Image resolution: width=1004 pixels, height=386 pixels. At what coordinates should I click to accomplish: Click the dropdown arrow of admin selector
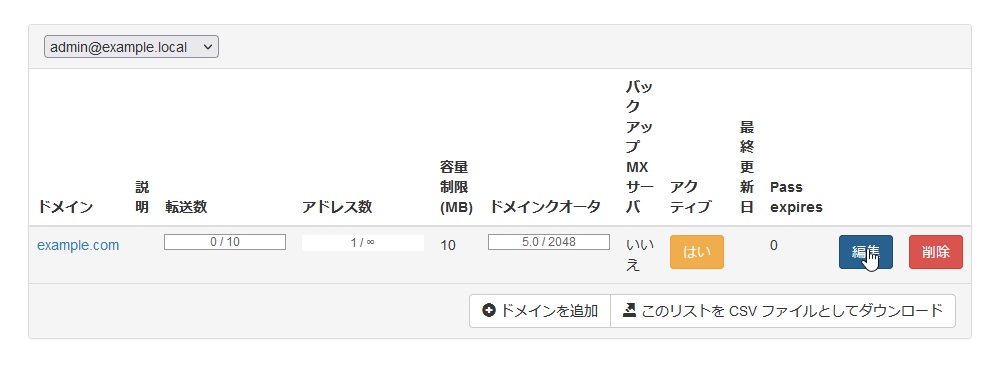206,47
